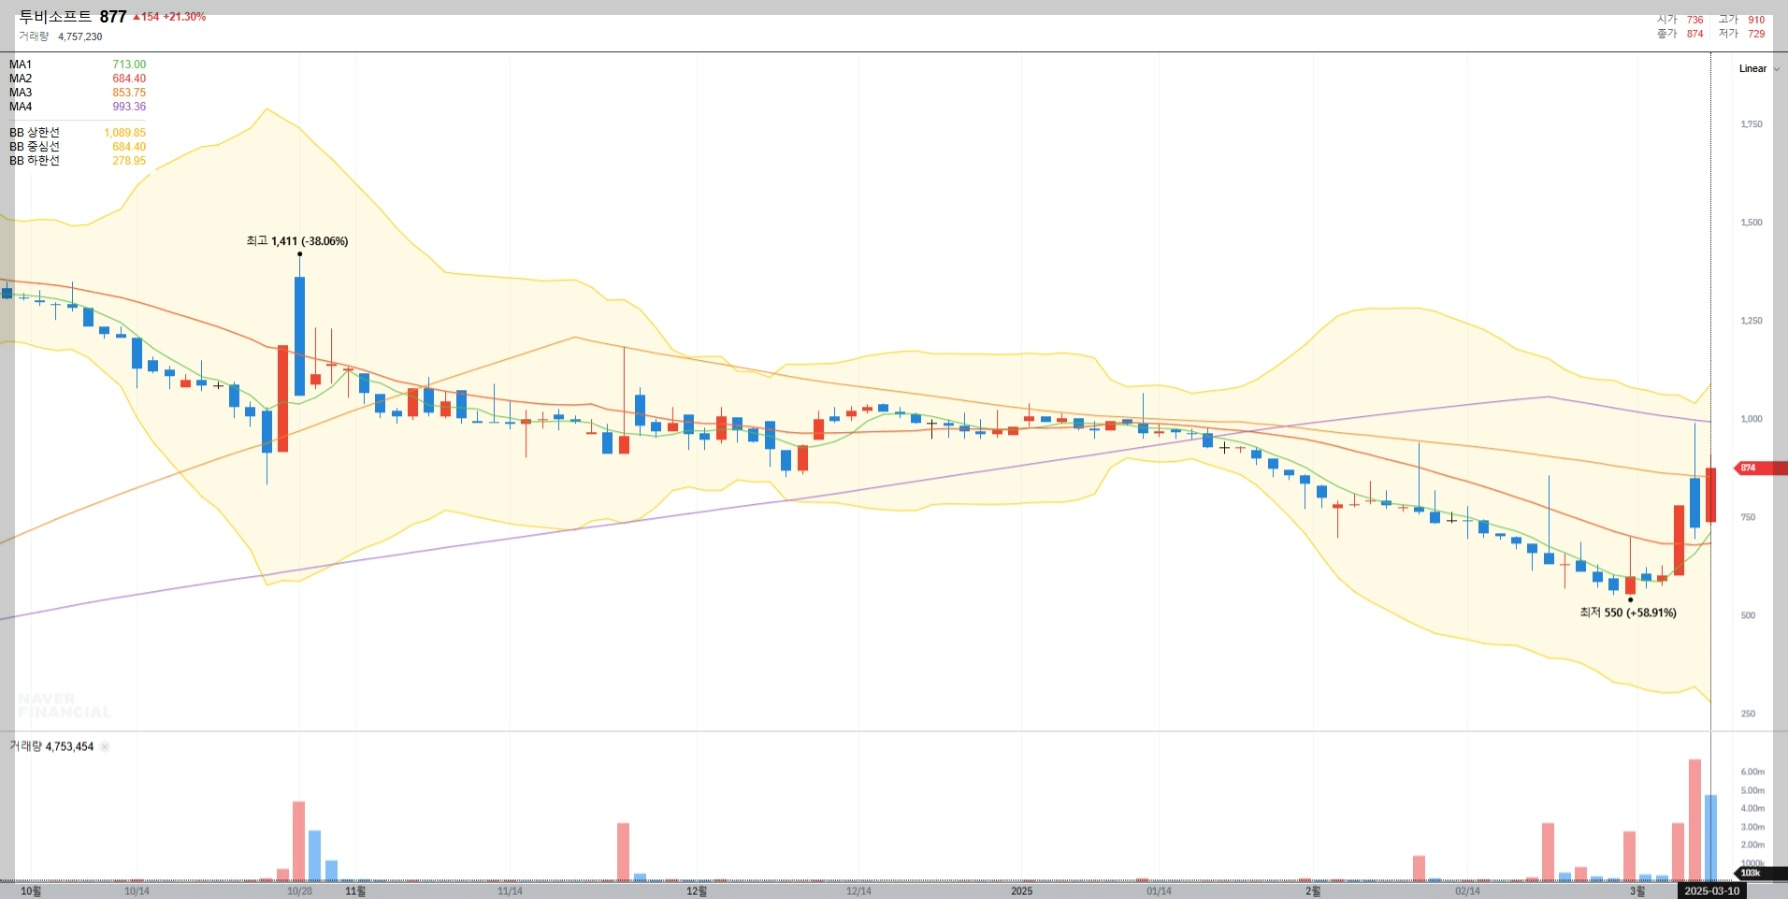Click the 12/14 date on the time axis
This screenshot has width=1788, height=899.
[859, 891]
